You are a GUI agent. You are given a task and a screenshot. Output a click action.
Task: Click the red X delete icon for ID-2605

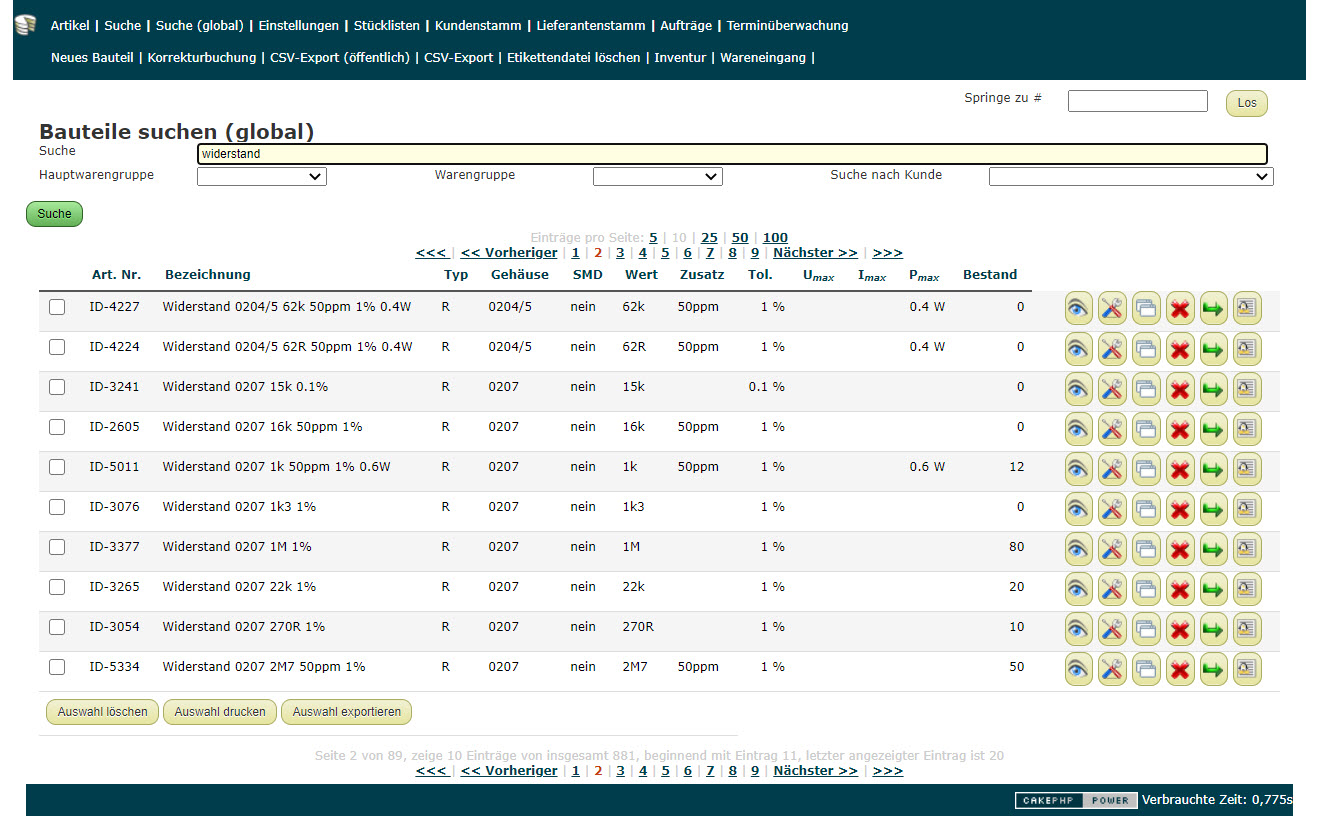point(1180,428)
